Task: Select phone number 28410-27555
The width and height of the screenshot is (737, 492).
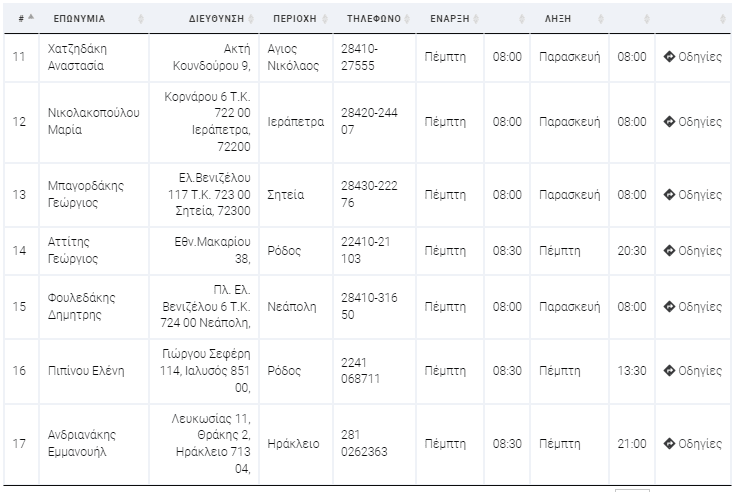Action: (x=360, y=57)
